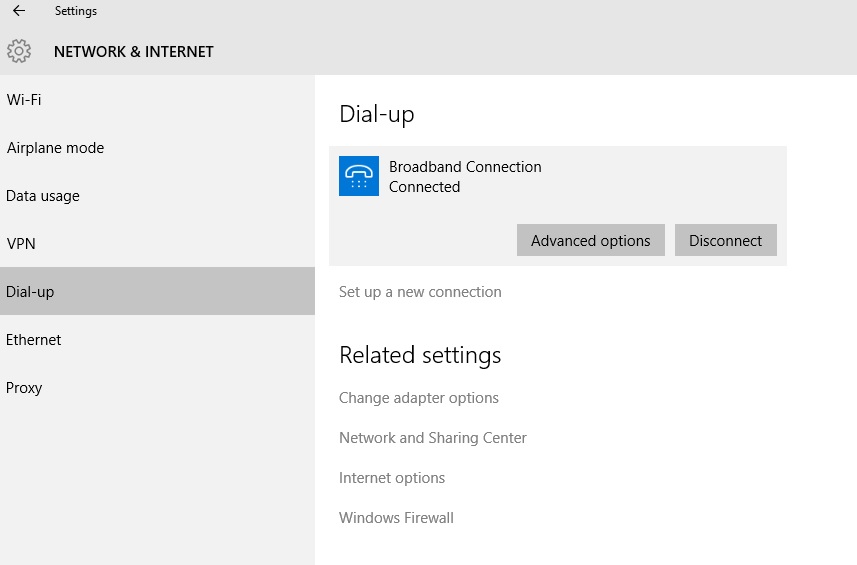Set up a new connection
The width and height of the screenshot is (857, 565).
420,292
